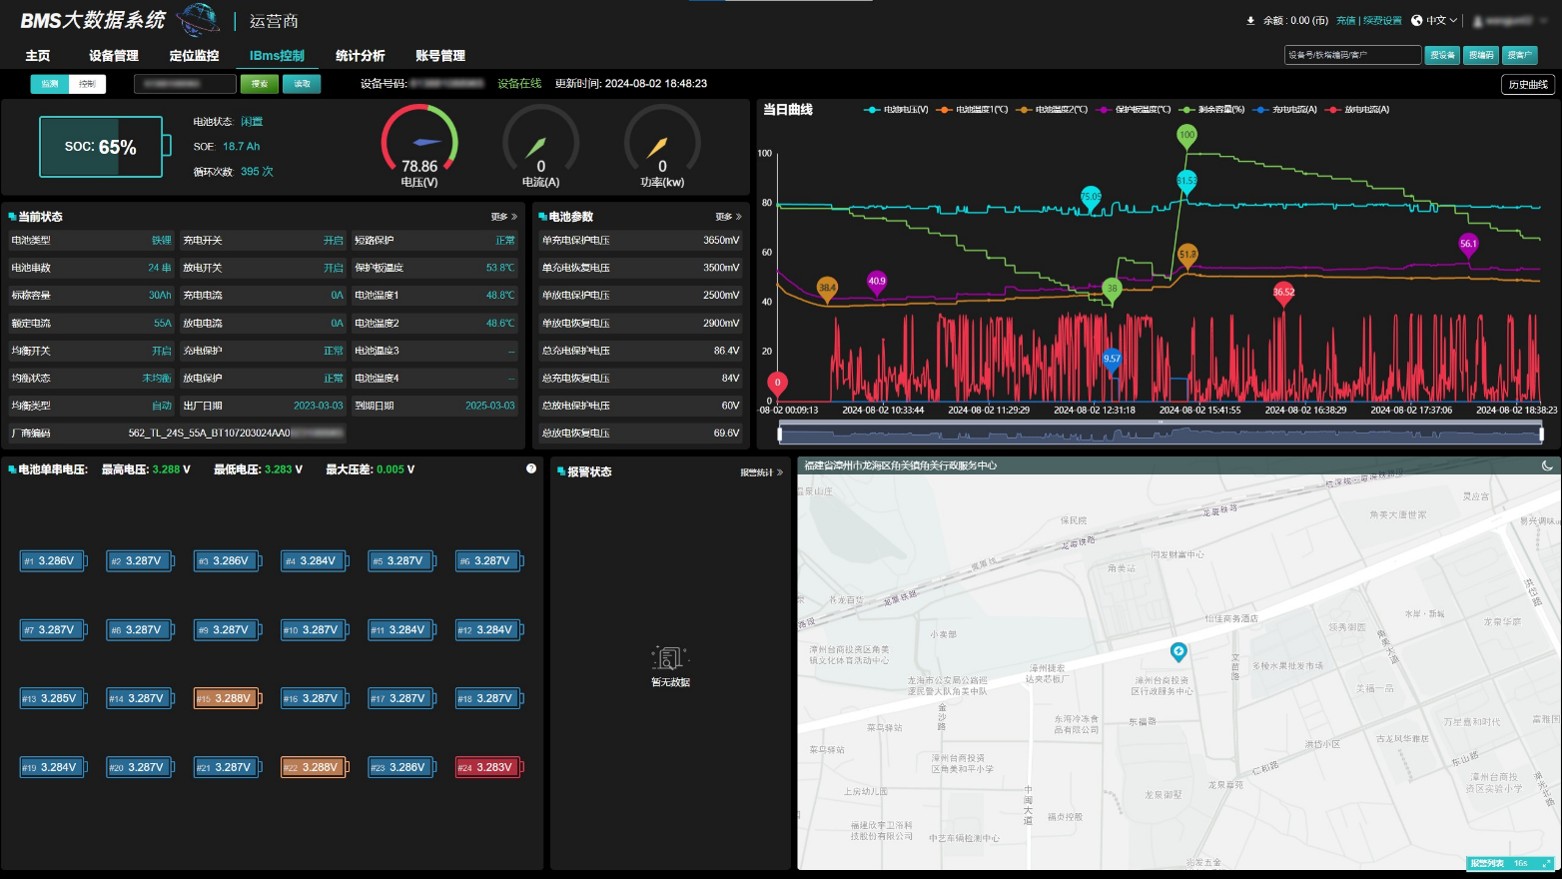
Task: Click the globe logo next to BMS title
Action: [x=198, y=20]
